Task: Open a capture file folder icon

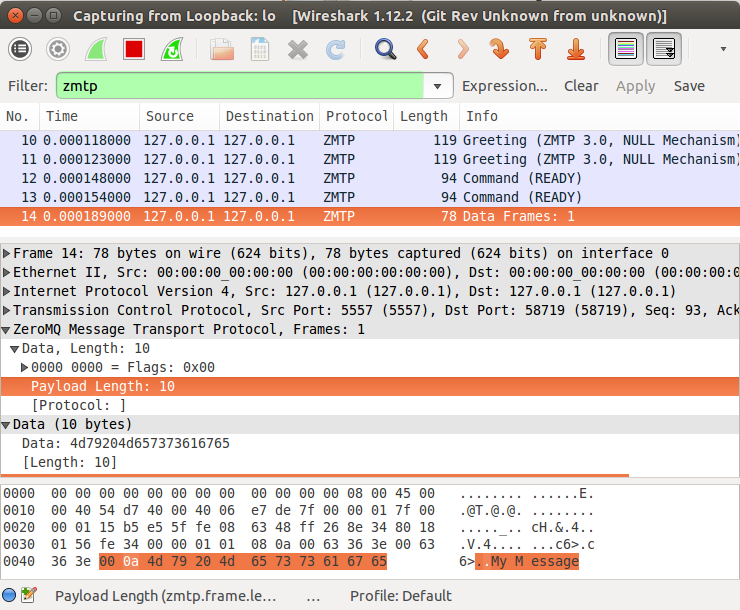Action: tap(222, 49)
